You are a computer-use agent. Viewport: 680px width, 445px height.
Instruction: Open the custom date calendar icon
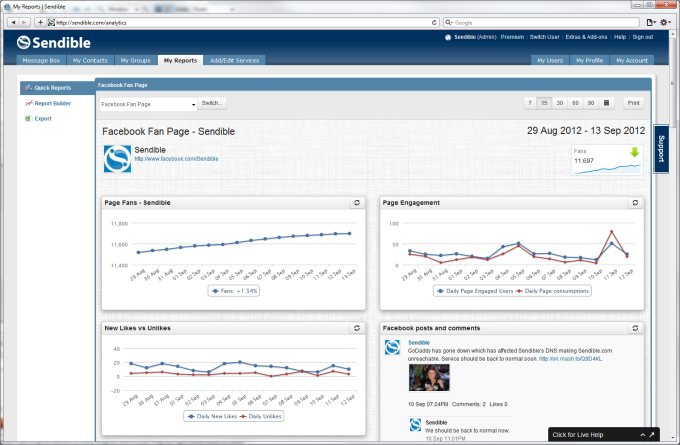(x=606, y=103)
